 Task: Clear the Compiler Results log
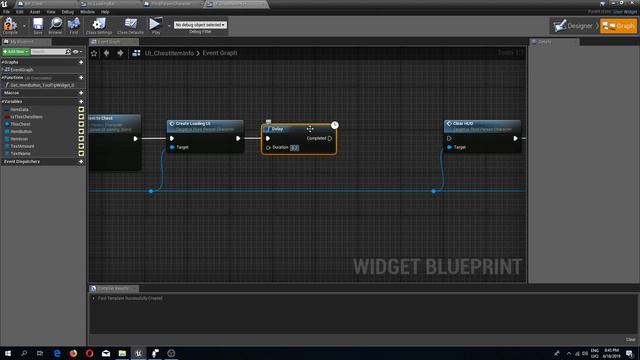click(x=631, y=339)
